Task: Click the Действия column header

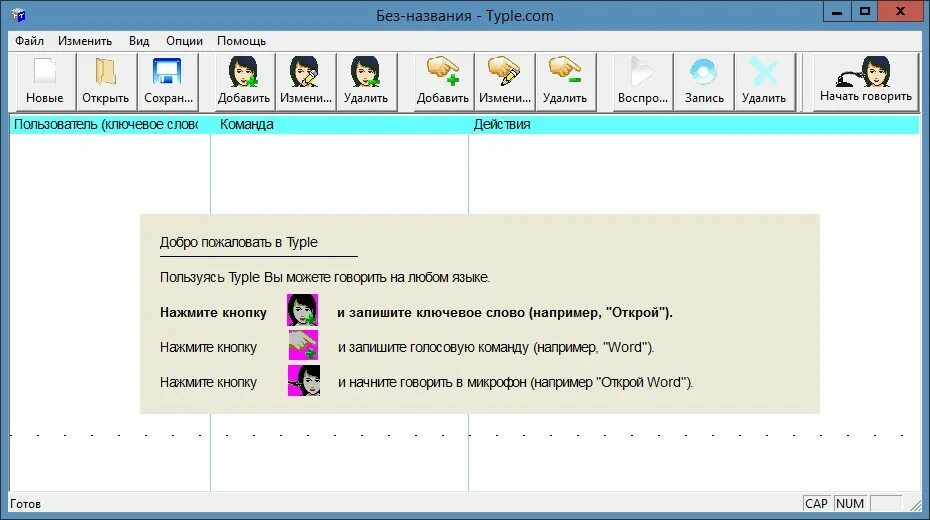Action: coord(694,125)
